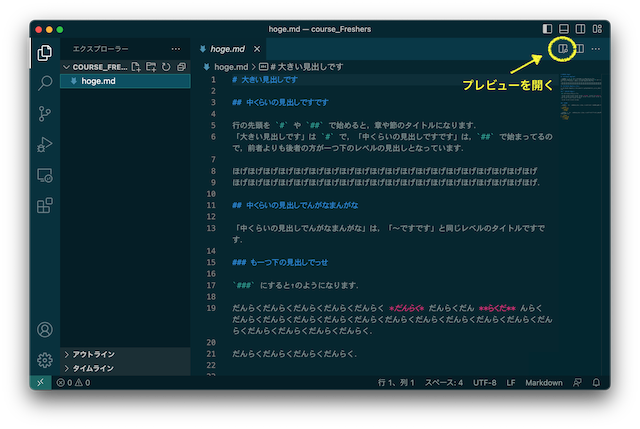
Task: Click line 21 paragraph text
Action: (x=295, y=354)
